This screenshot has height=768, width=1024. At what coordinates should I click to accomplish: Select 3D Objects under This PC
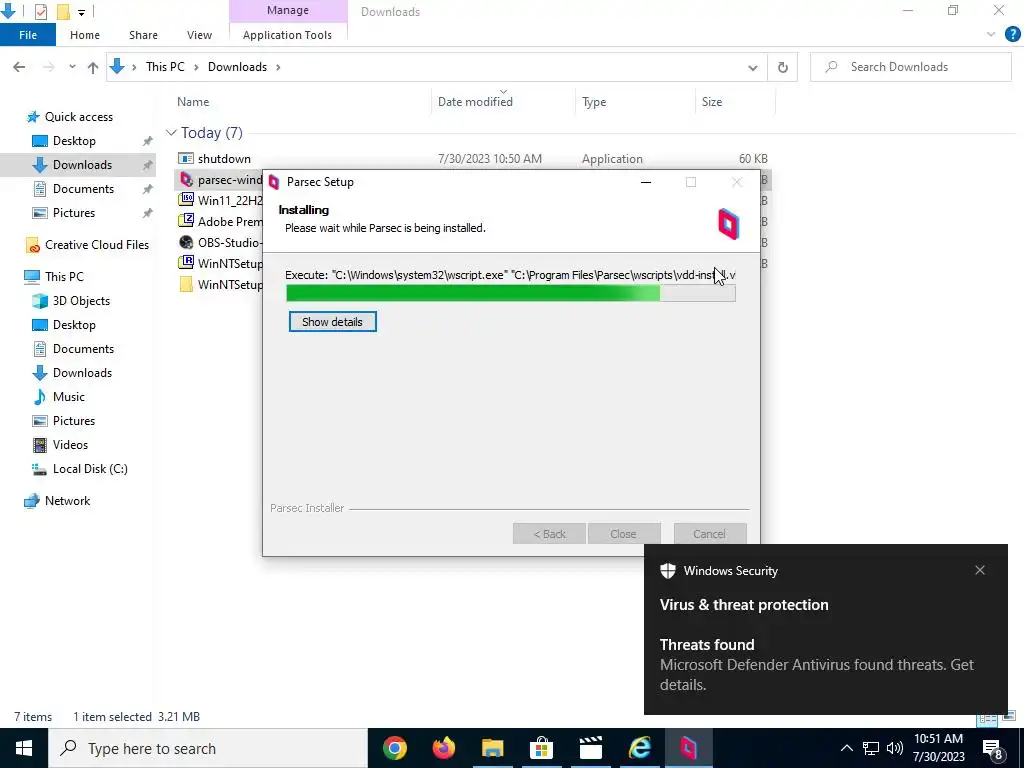(71, 301)
